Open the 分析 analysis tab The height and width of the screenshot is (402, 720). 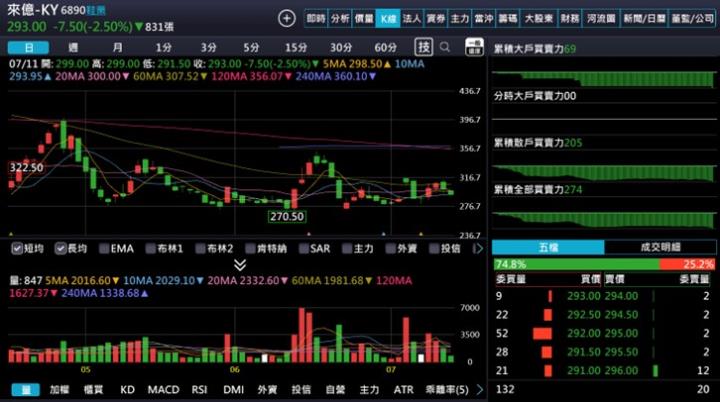click(340, 18)
